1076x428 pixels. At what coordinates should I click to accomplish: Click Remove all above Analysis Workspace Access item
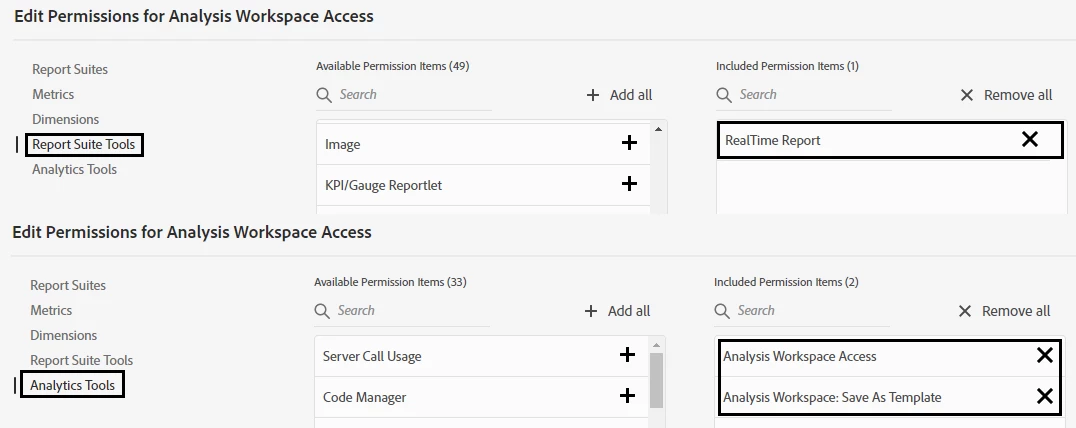pyautogui.click(x=1004, y=311)
